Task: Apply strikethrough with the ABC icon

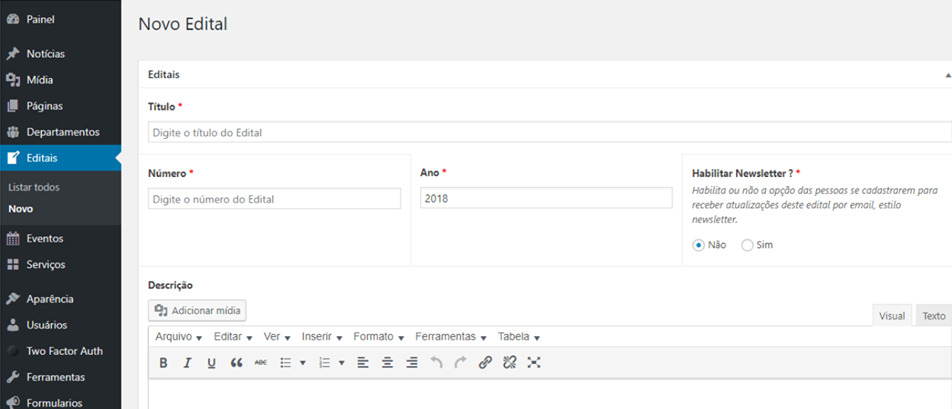Action: click(261, 363)
